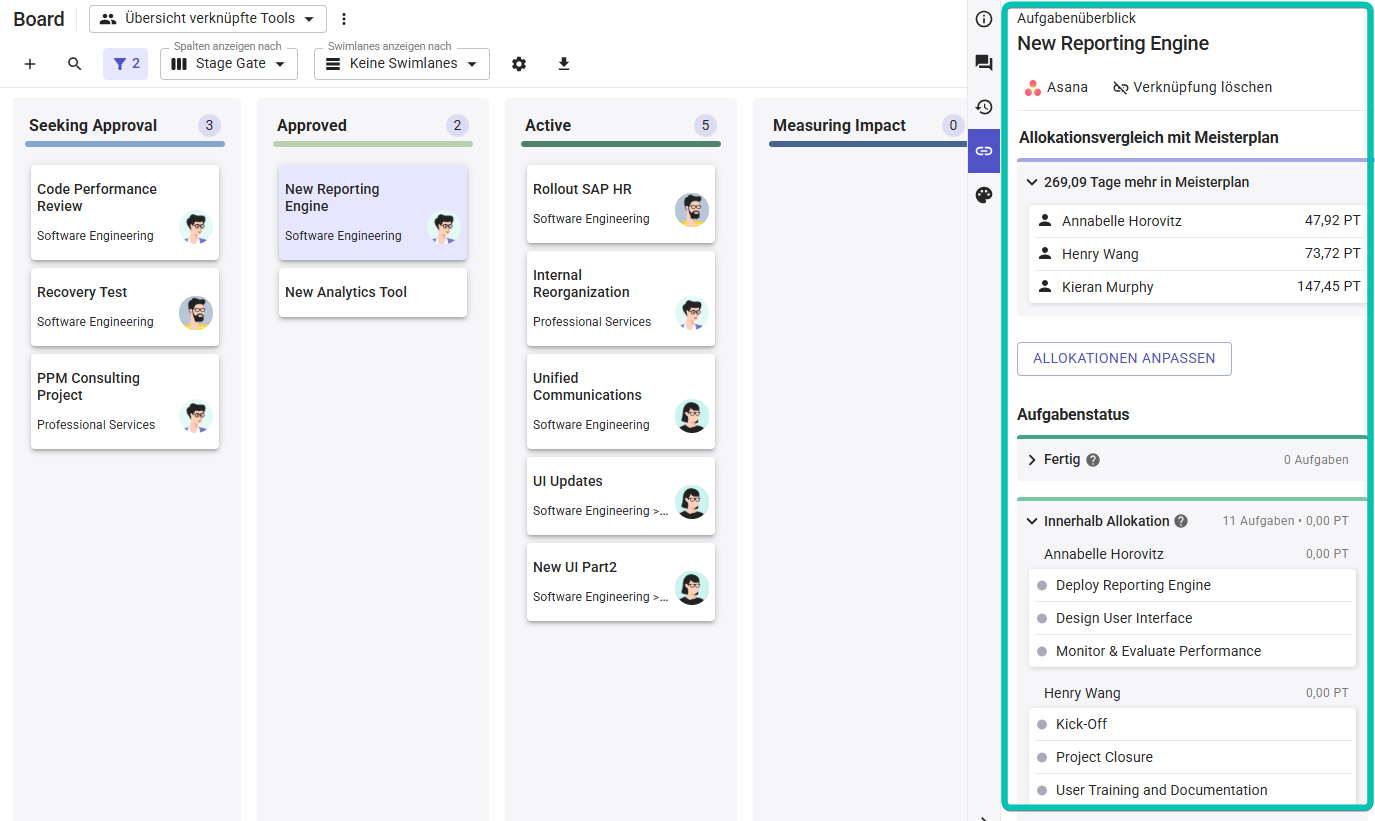Open the history panel via clock icon
1375x821 pixels.
coord(983,106)
